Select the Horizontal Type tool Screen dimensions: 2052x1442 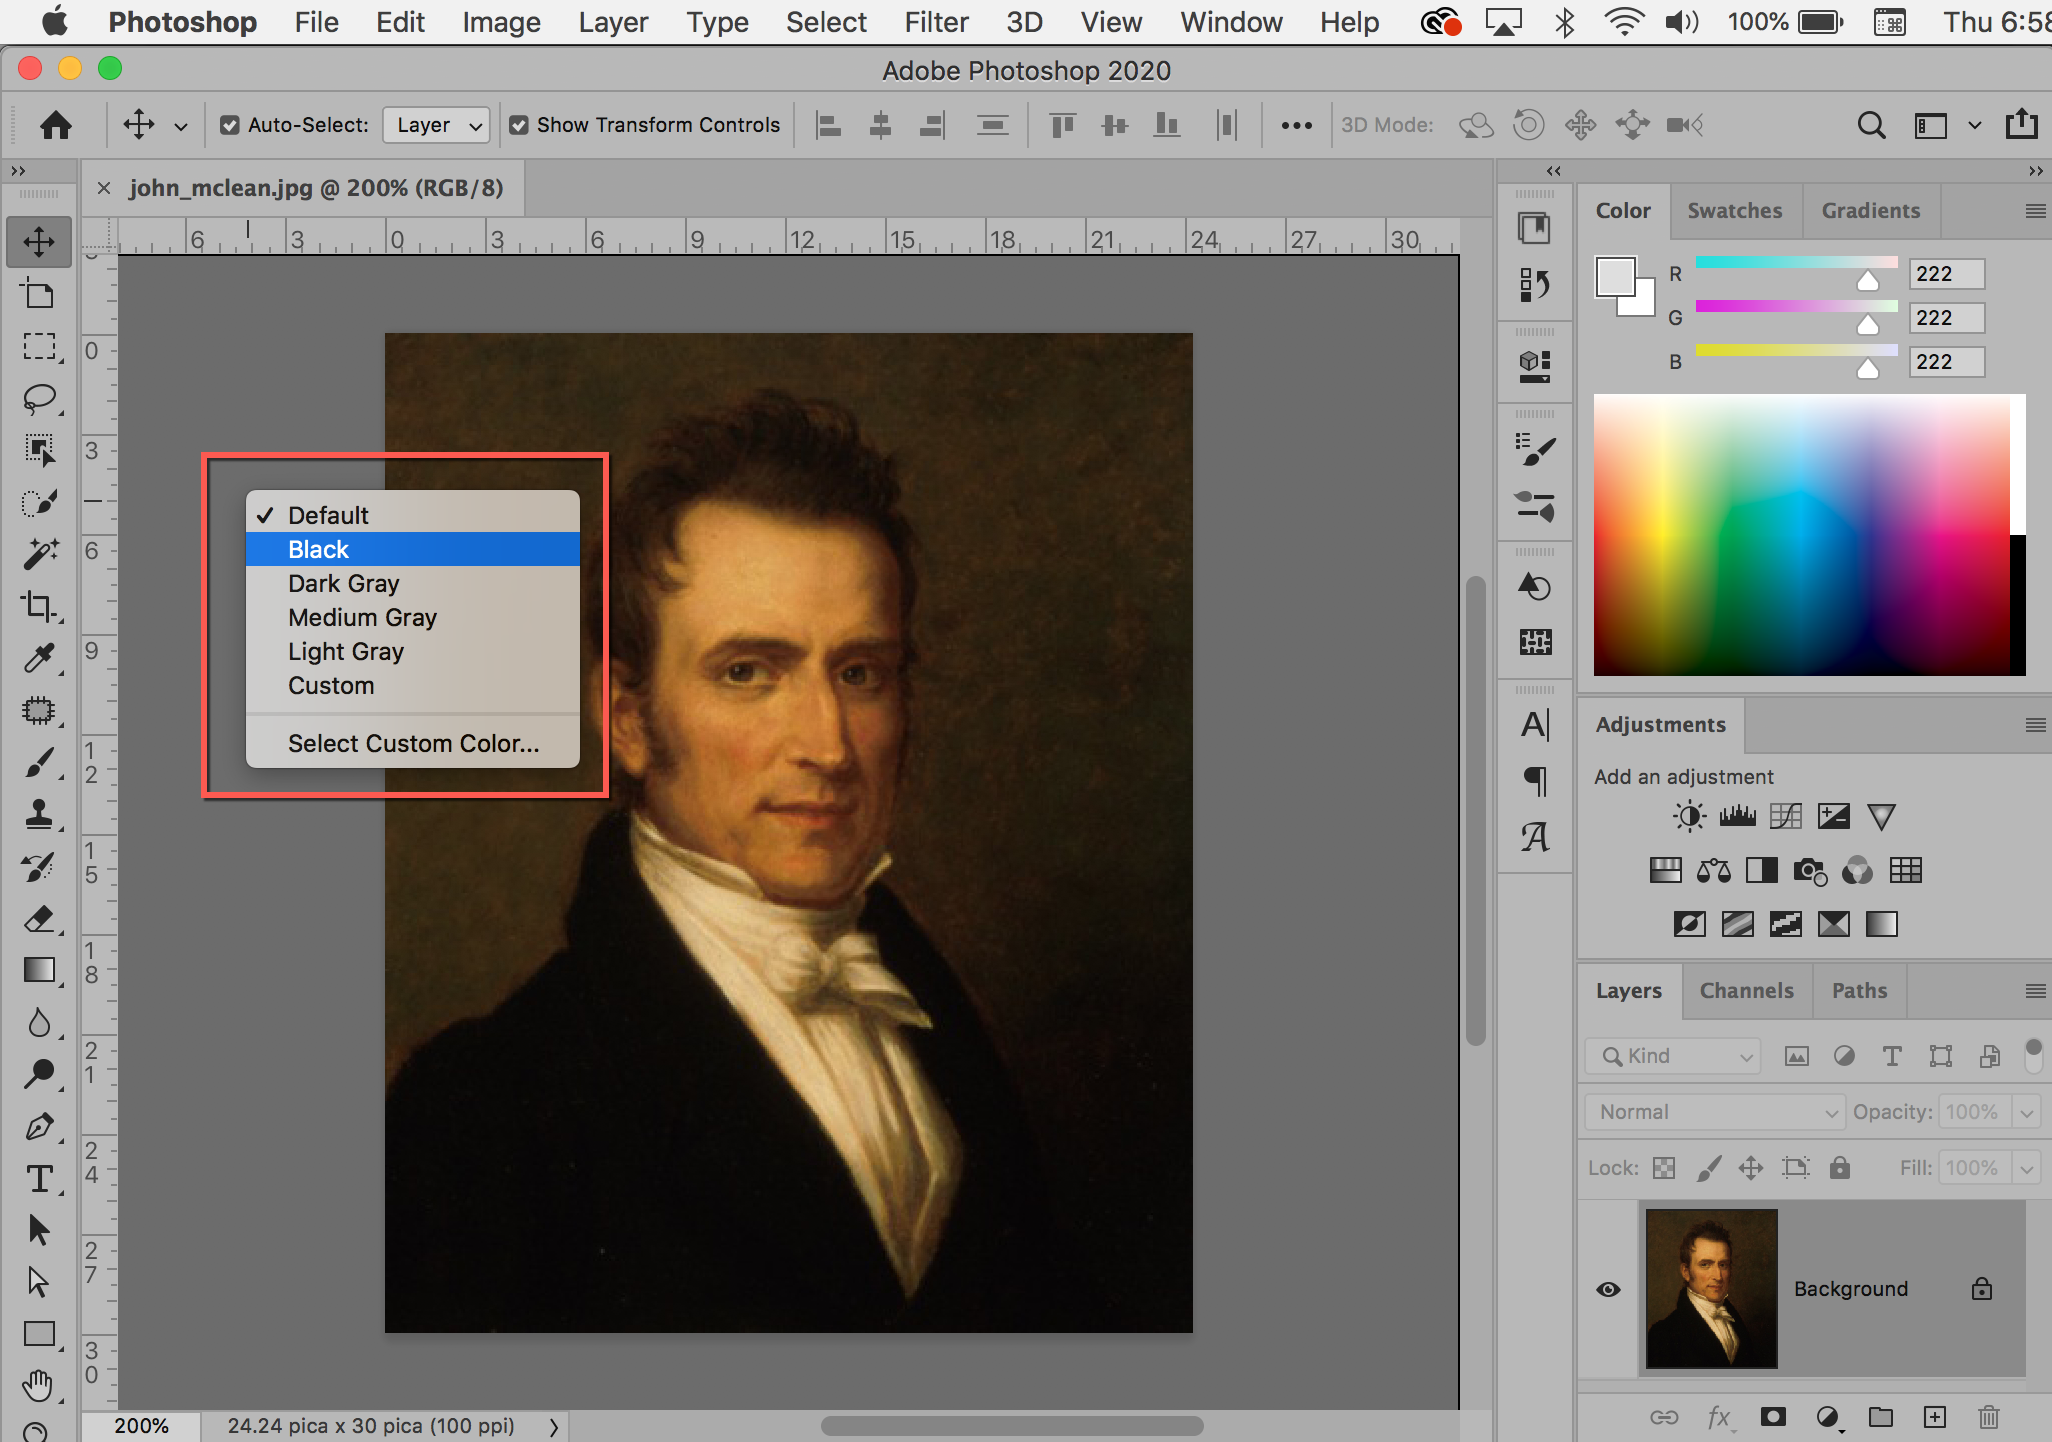39,1178
